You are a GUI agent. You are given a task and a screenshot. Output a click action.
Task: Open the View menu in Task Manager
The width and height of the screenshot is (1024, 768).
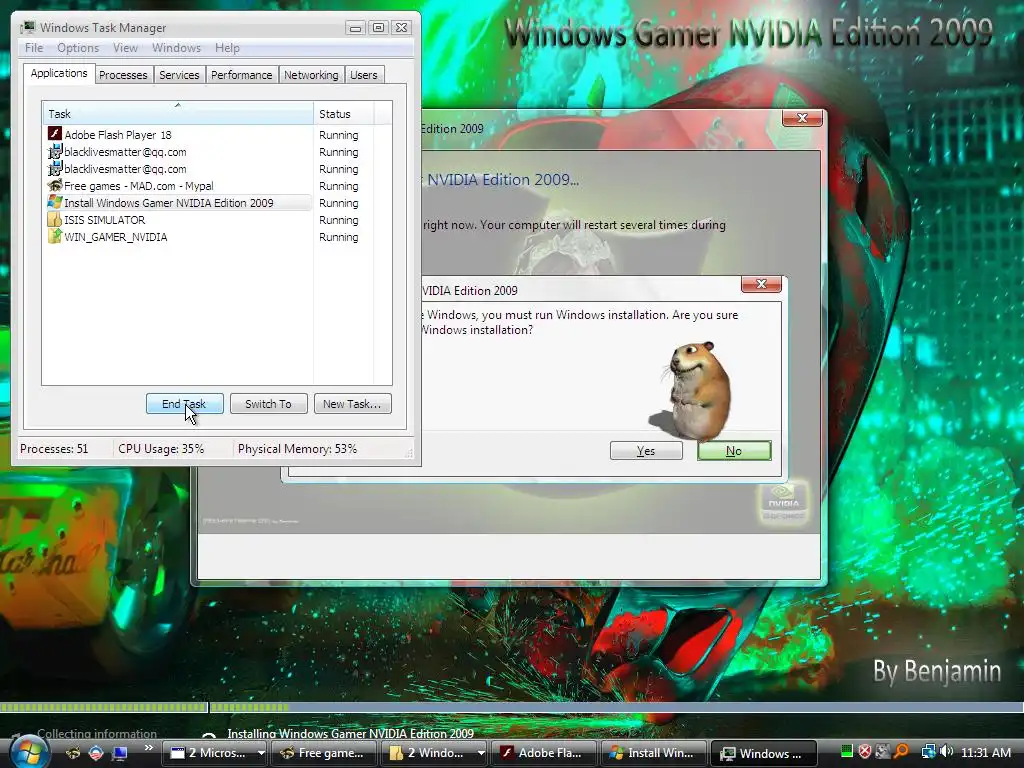click(125, 48)
